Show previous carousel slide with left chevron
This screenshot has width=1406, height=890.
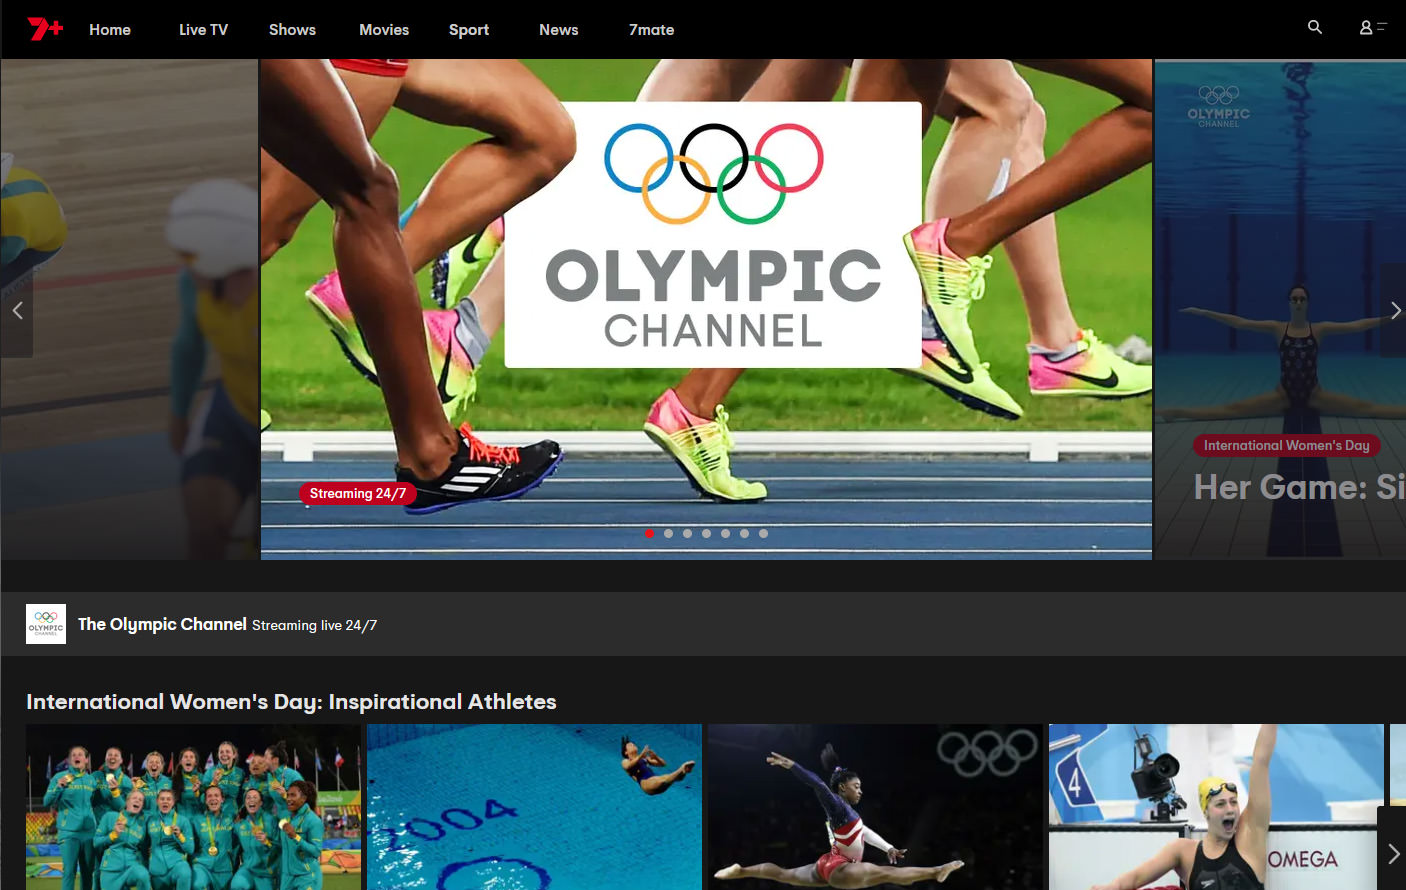[x=17, y=311]
